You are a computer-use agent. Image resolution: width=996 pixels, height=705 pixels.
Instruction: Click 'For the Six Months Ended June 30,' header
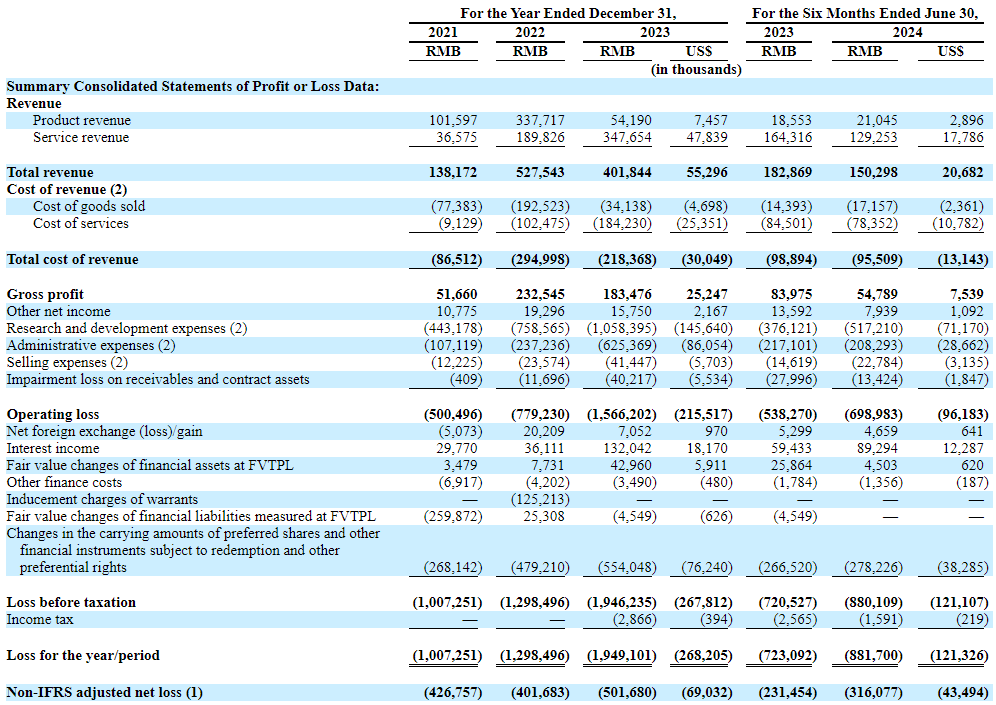click(x=866, y=14)
